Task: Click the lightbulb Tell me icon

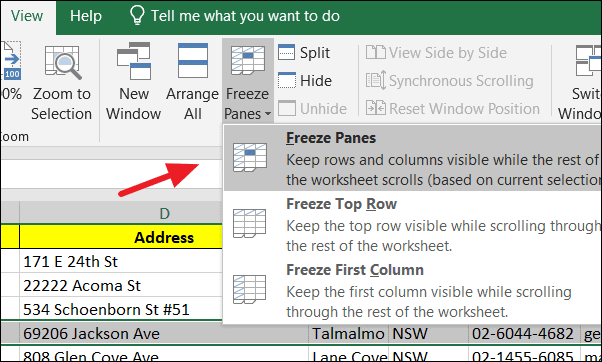Action: pos(137,15)
